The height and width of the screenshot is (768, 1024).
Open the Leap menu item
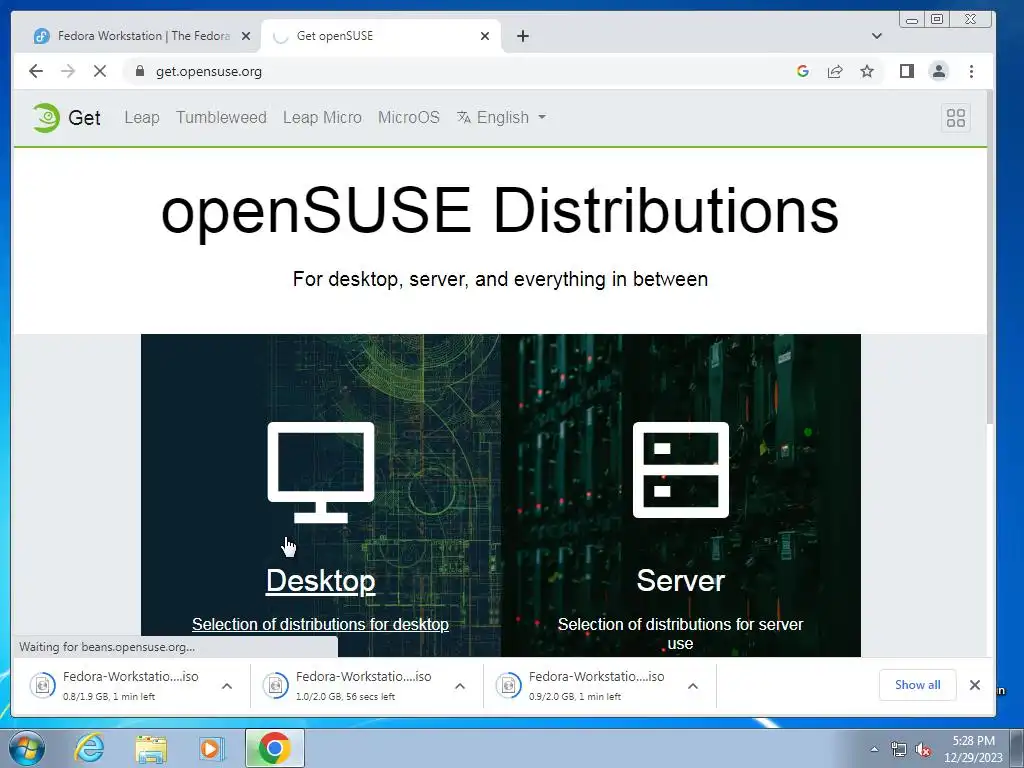click(x=142, y=118)
